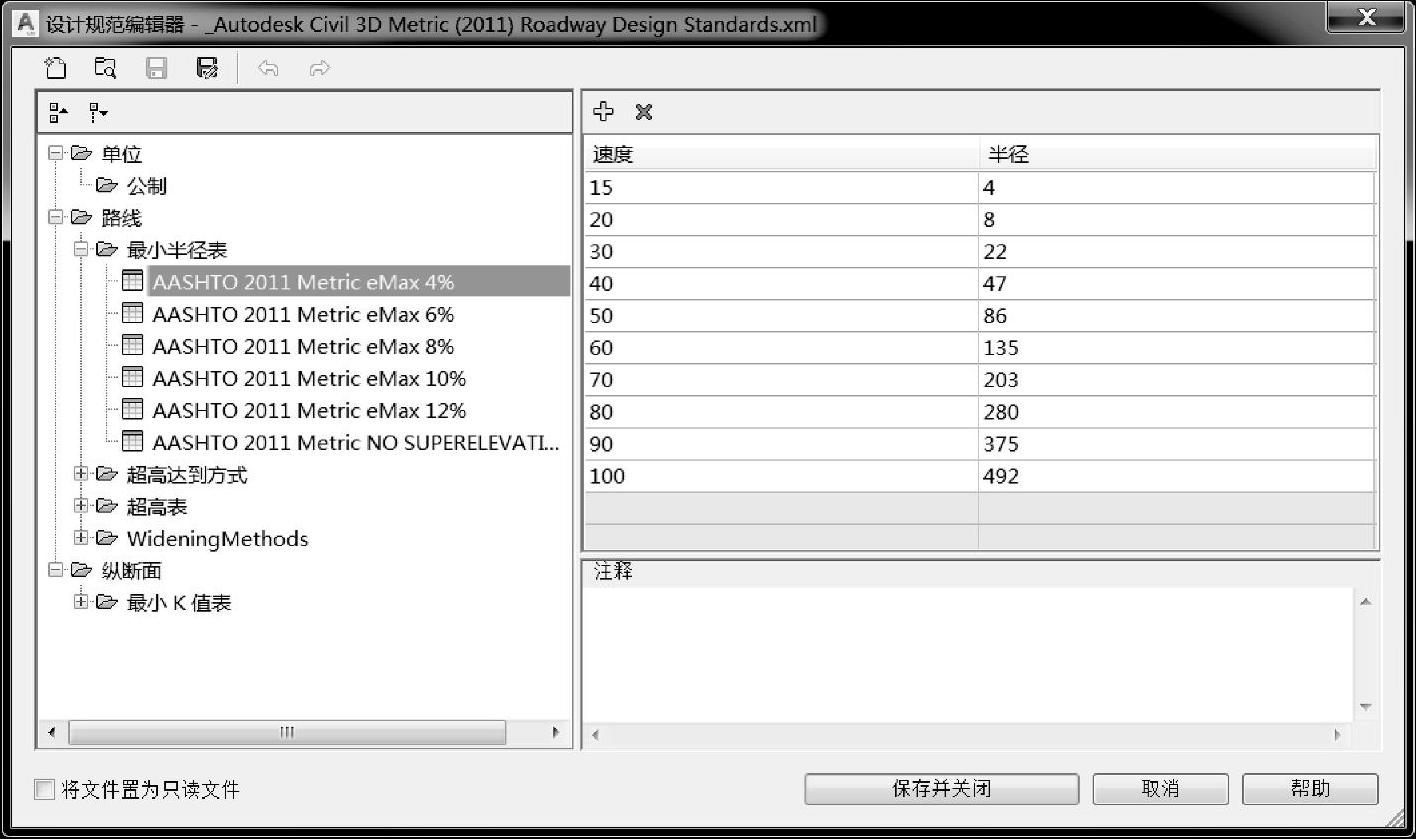Click the Redo arrow icon
The height and width of the screenshot is (839, 1416).
tap(319, 68)
